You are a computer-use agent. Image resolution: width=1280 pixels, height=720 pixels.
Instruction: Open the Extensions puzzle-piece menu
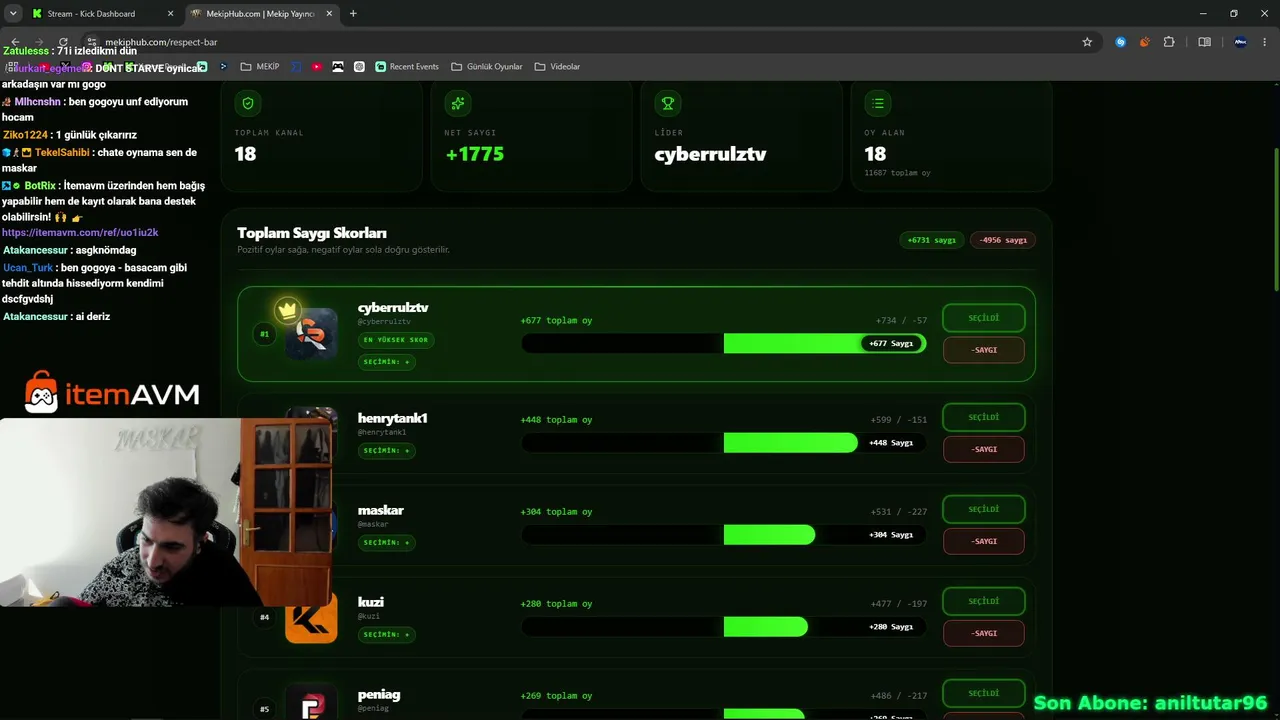(x=1169, y=42)
